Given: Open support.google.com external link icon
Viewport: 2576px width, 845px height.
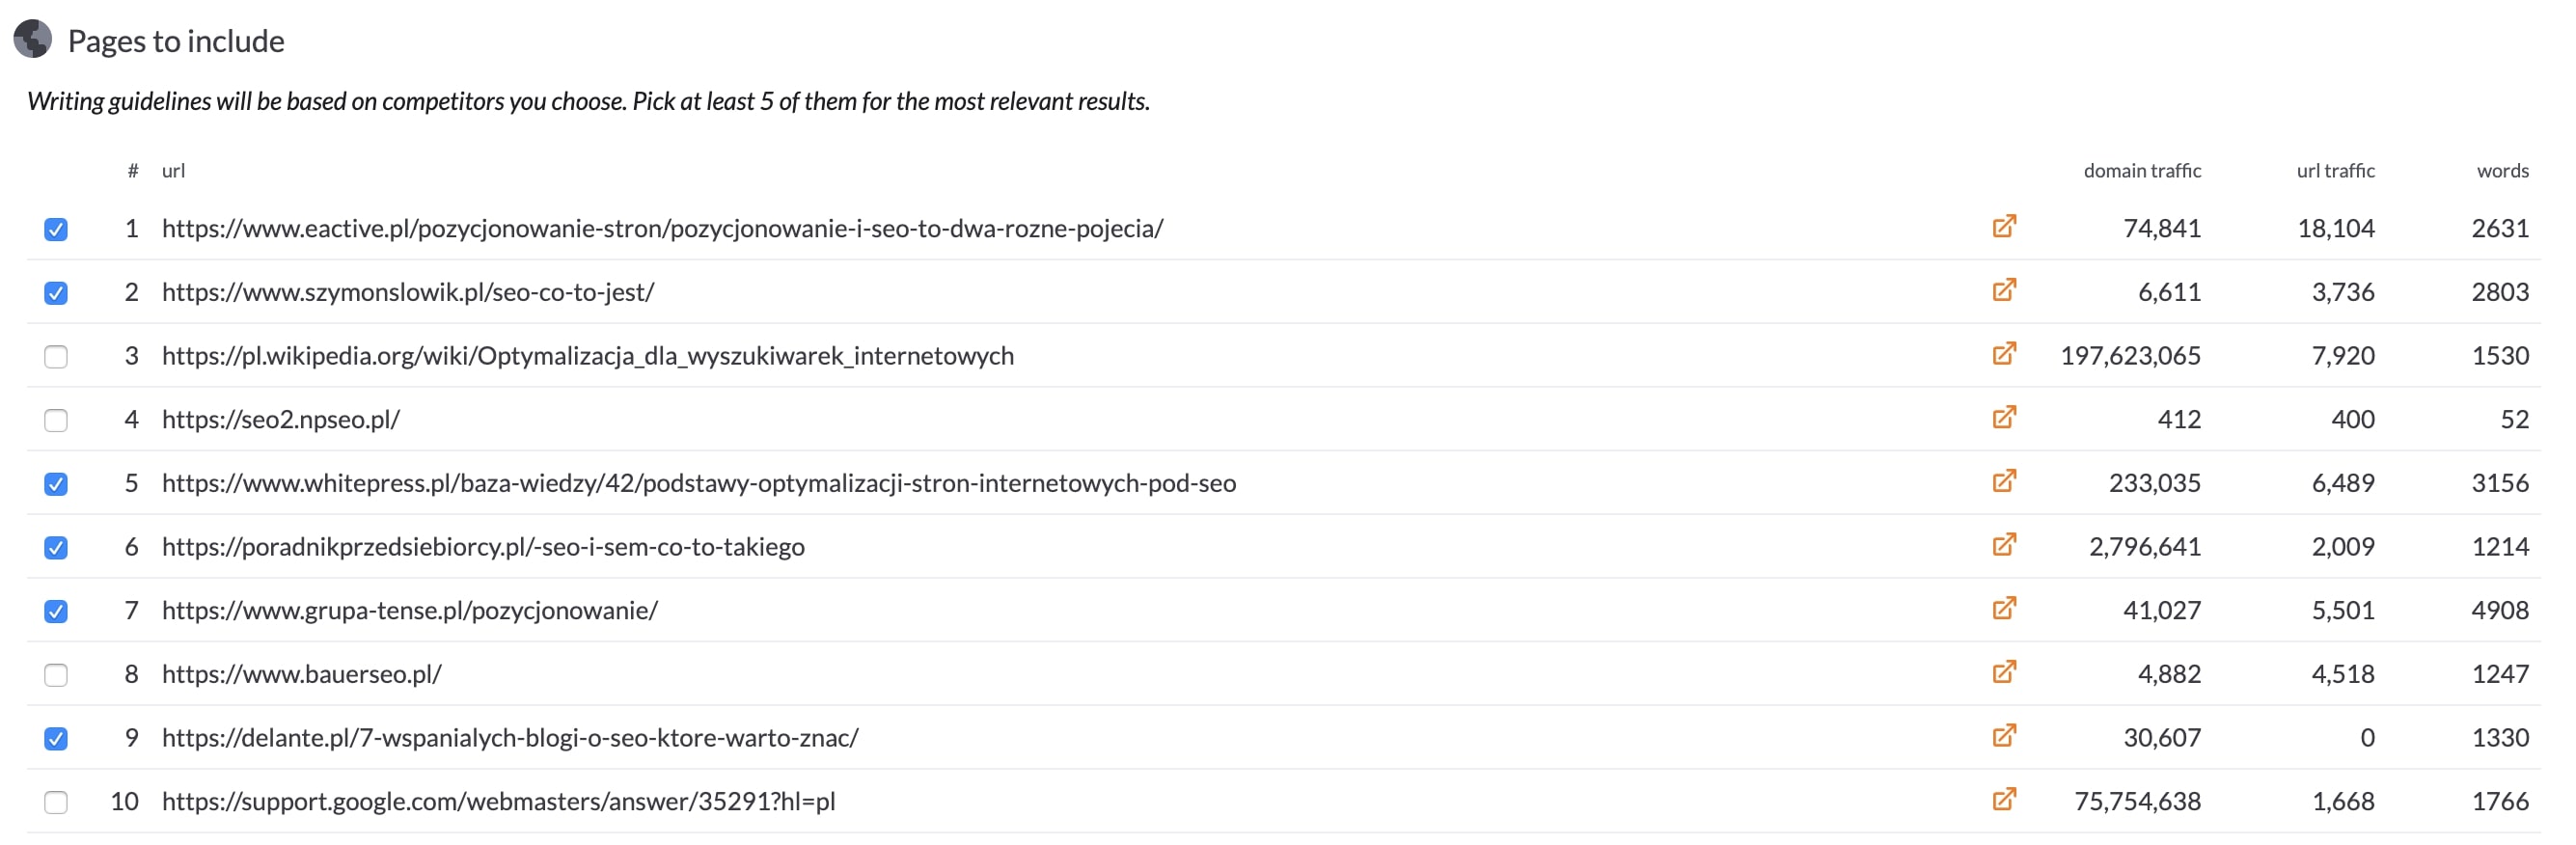Looking at the screenshot, I should point(2004,799).
